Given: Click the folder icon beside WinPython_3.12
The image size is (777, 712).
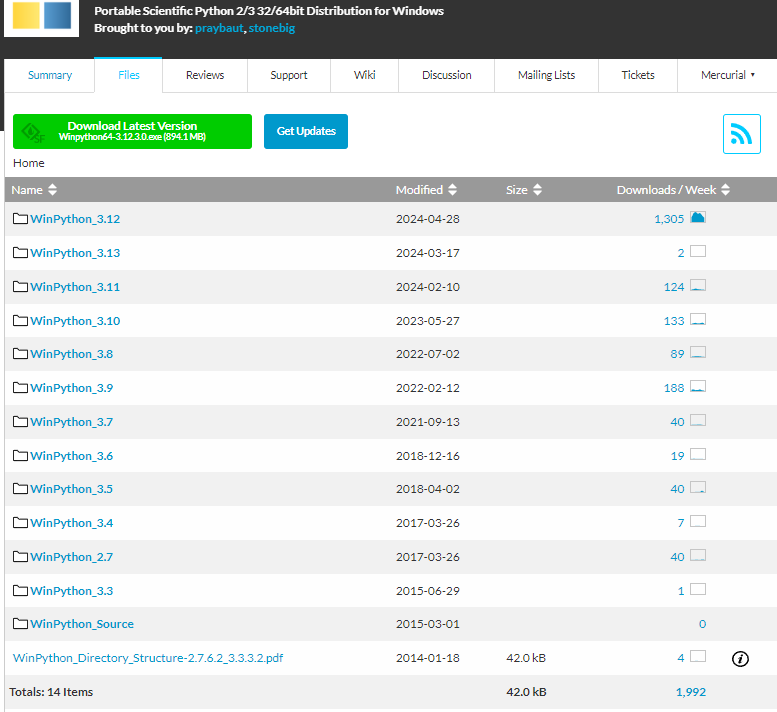Looking at the screenshot, I should pyautogui.click(x=20, y=219).
